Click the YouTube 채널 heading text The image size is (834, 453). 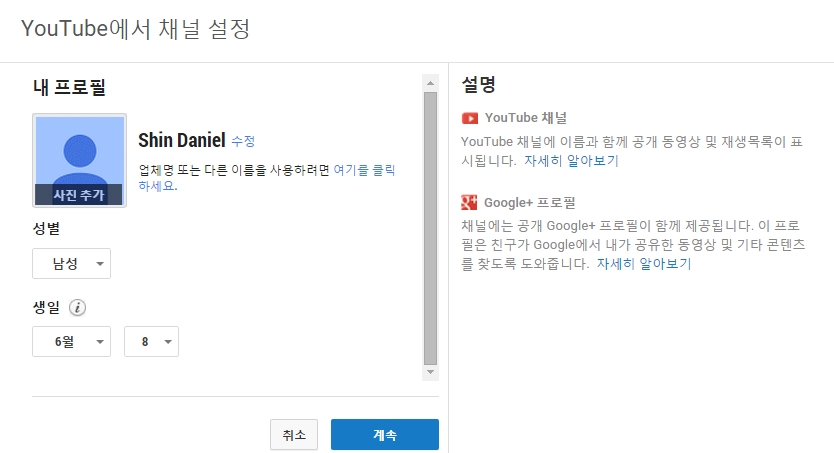(x=525, y=118)
